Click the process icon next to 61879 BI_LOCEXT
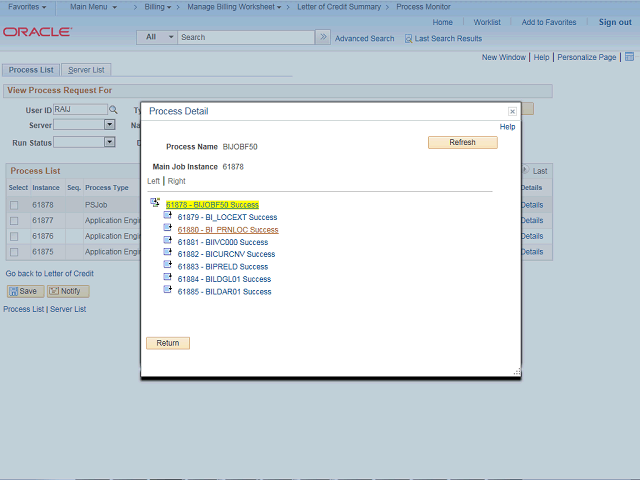Screen dimensions: 640x480 [168, 216]
